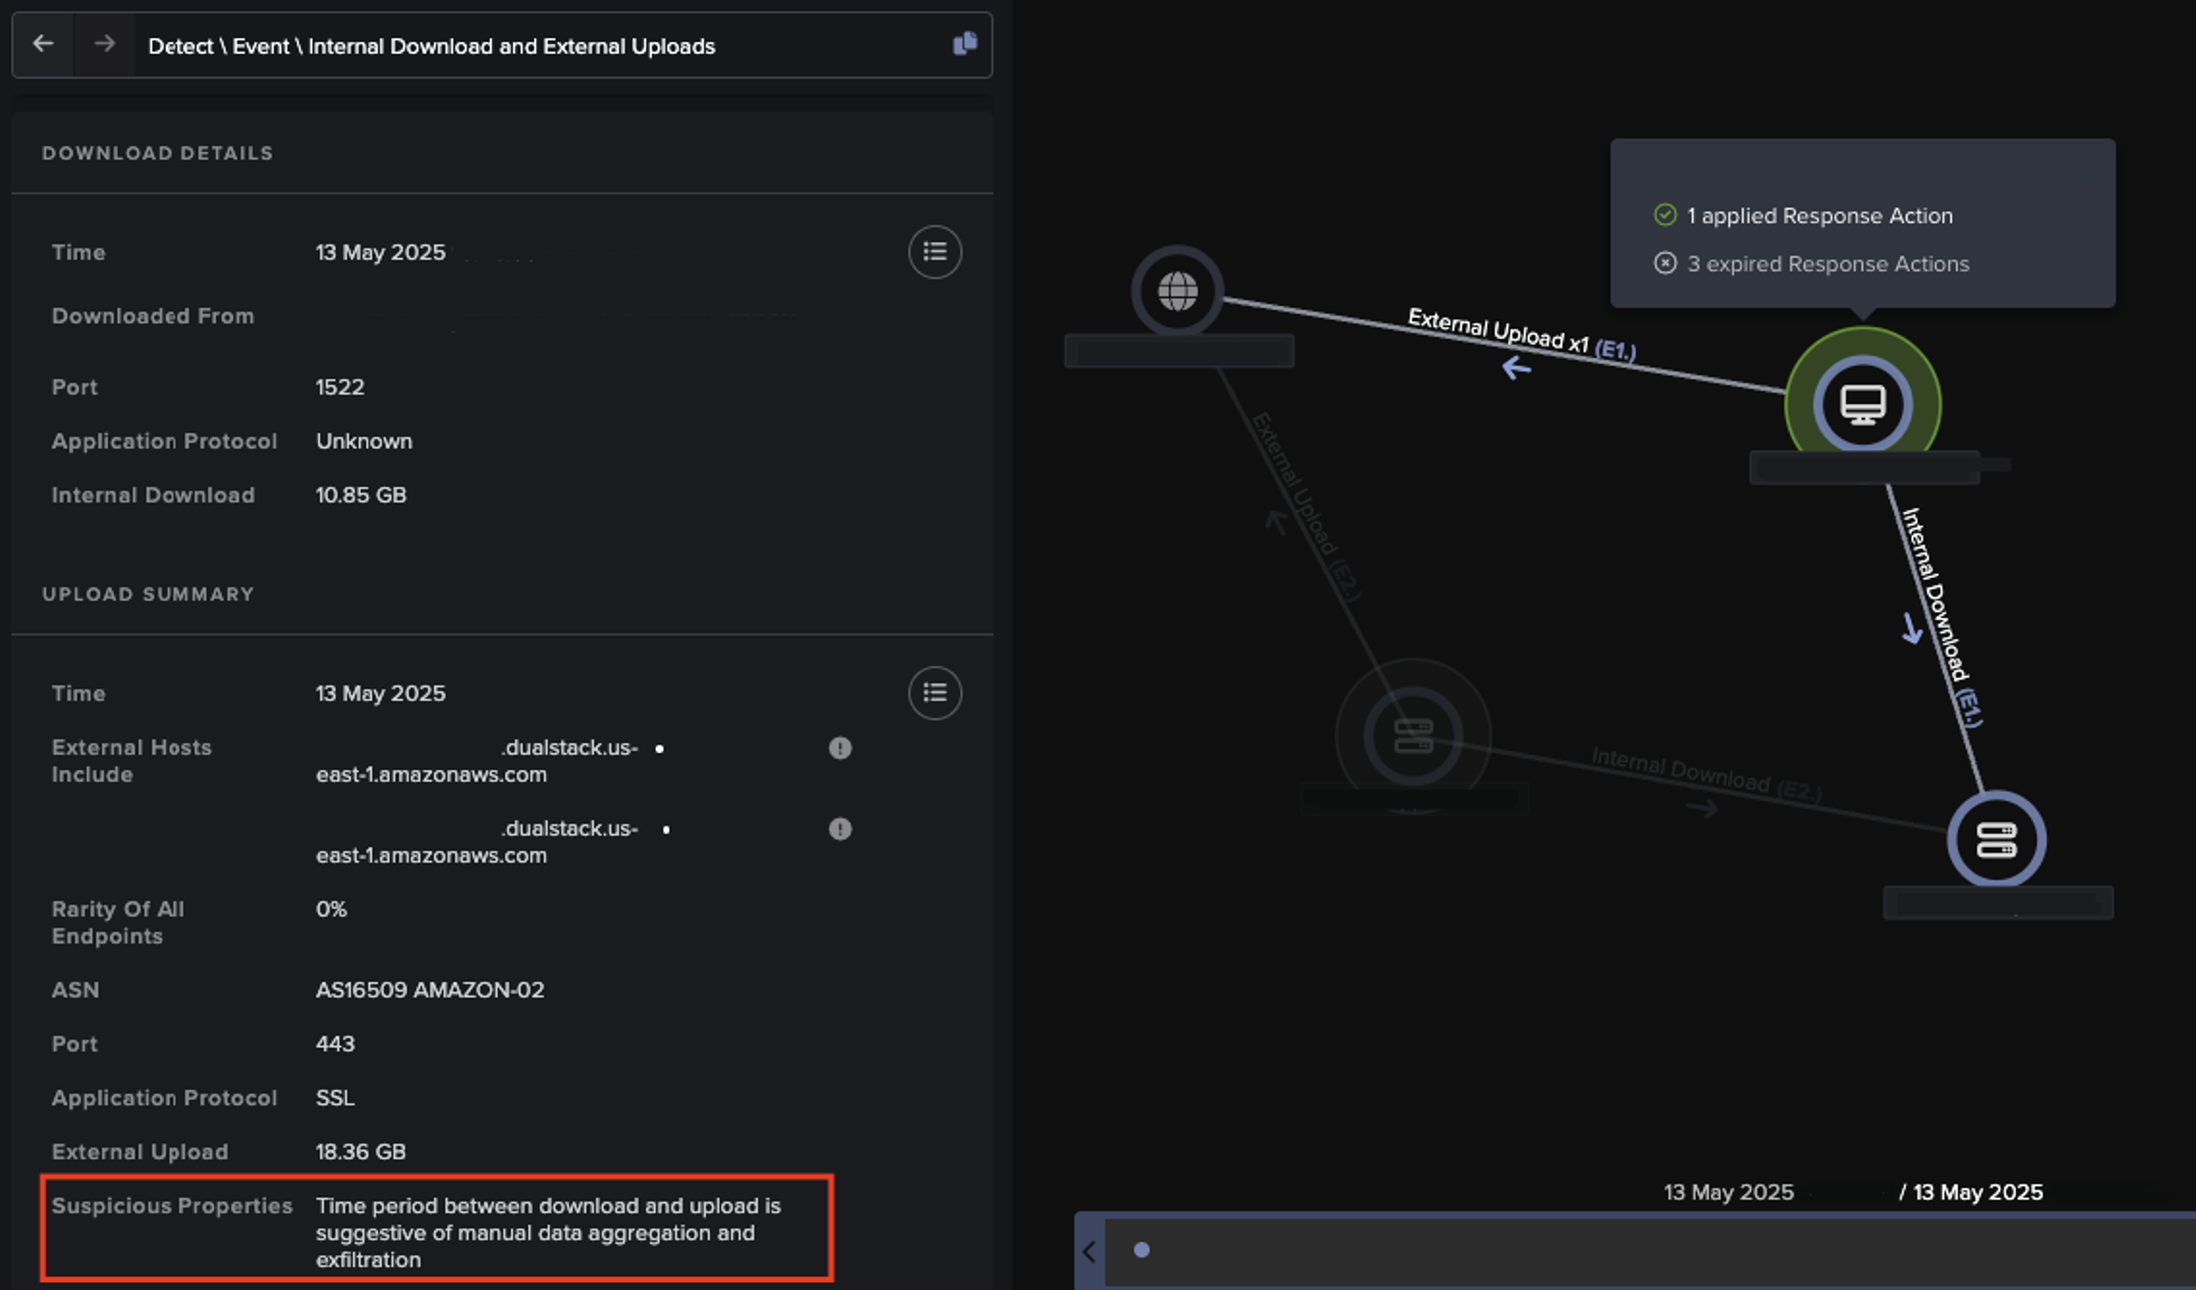Click the External Upload value 18.36 GB
This screenshot has width=2196, height=1290.
click(361, 1152)
